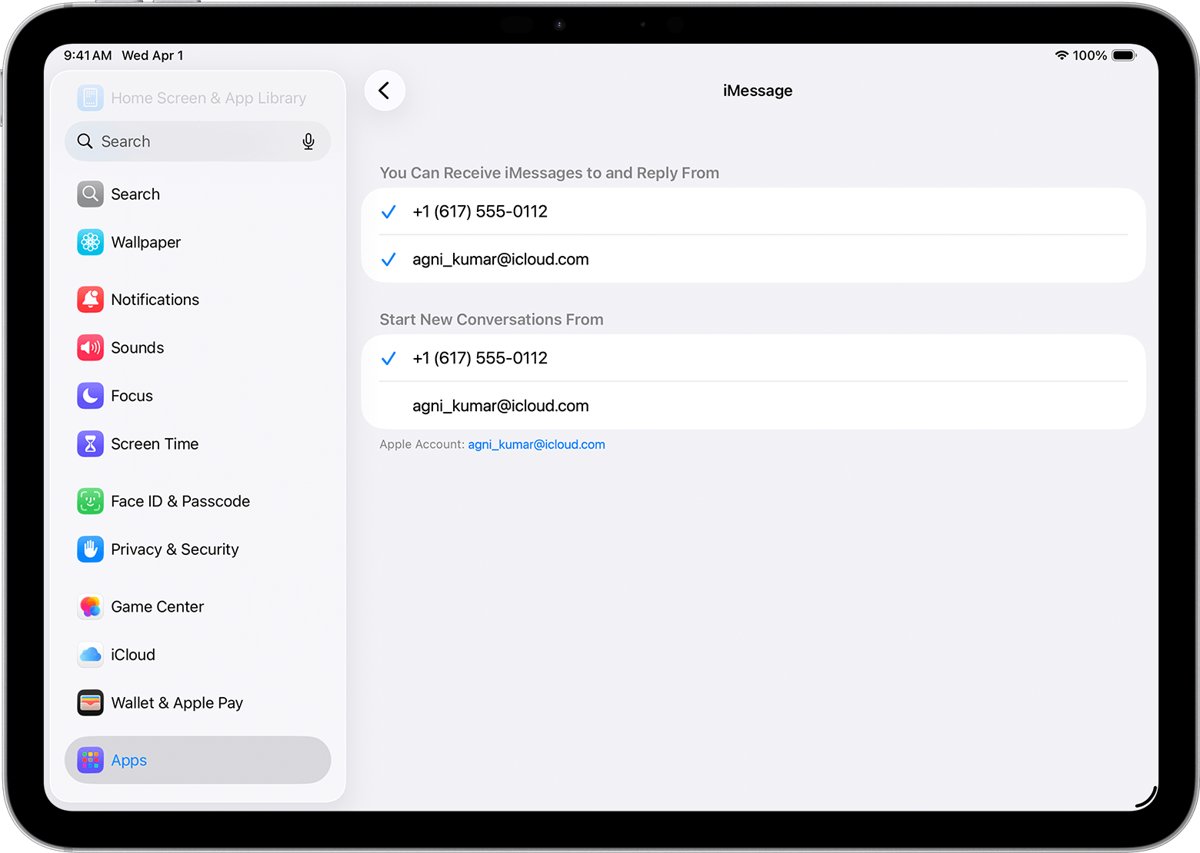This screenshot has height=853, width=1200.
Task: Open the Wallet & Apple Pay icon
Action: 91,703
